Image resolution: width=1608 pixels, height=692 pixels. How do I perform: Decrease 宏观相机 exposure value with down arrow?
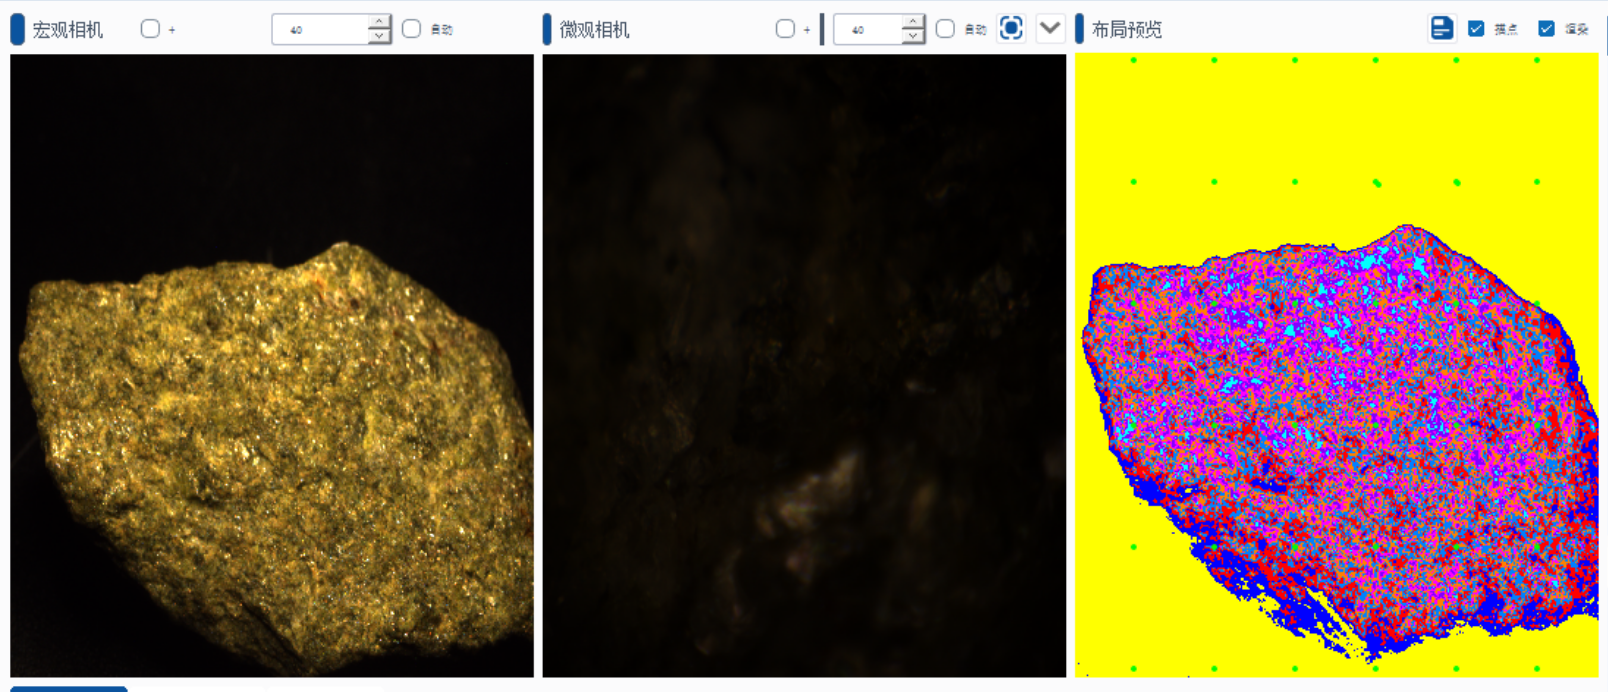point(378,36)
